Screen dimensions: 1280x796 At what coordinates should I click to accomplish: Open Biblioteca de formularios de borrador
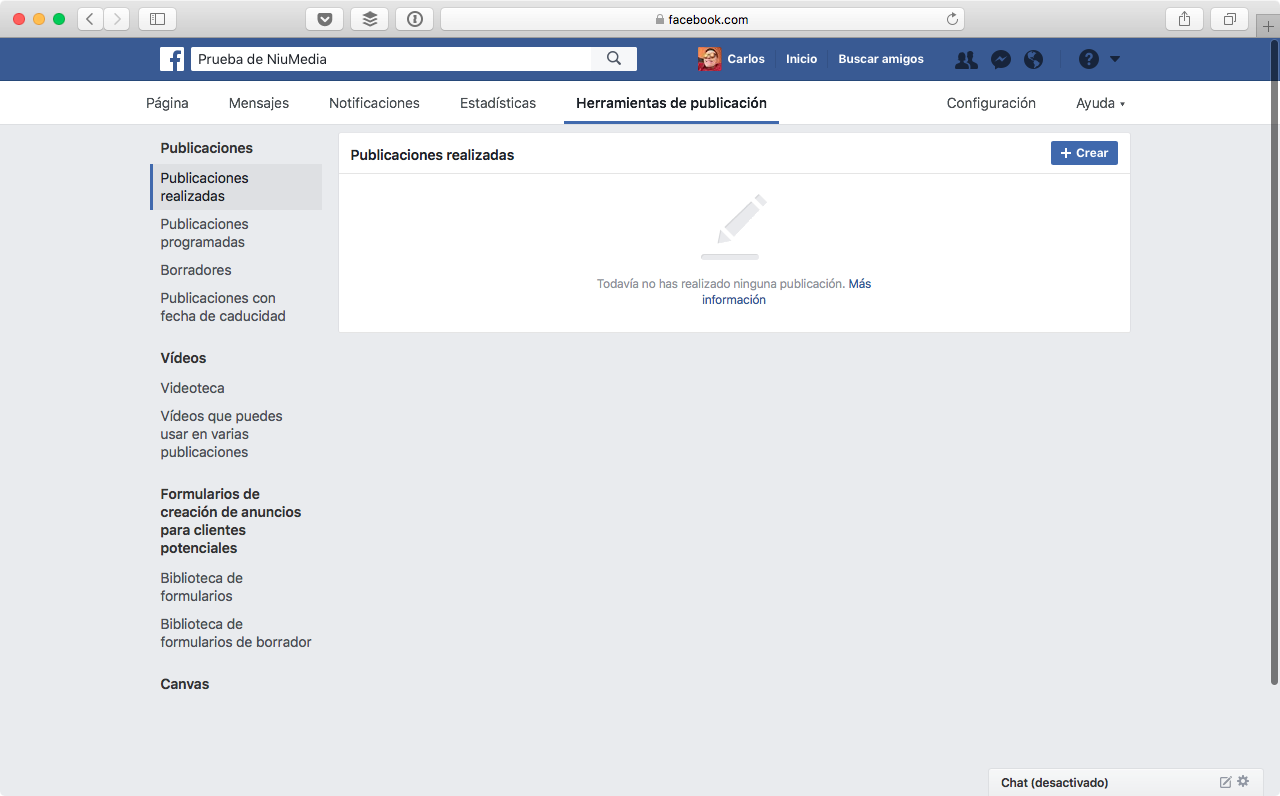point(236,633)
